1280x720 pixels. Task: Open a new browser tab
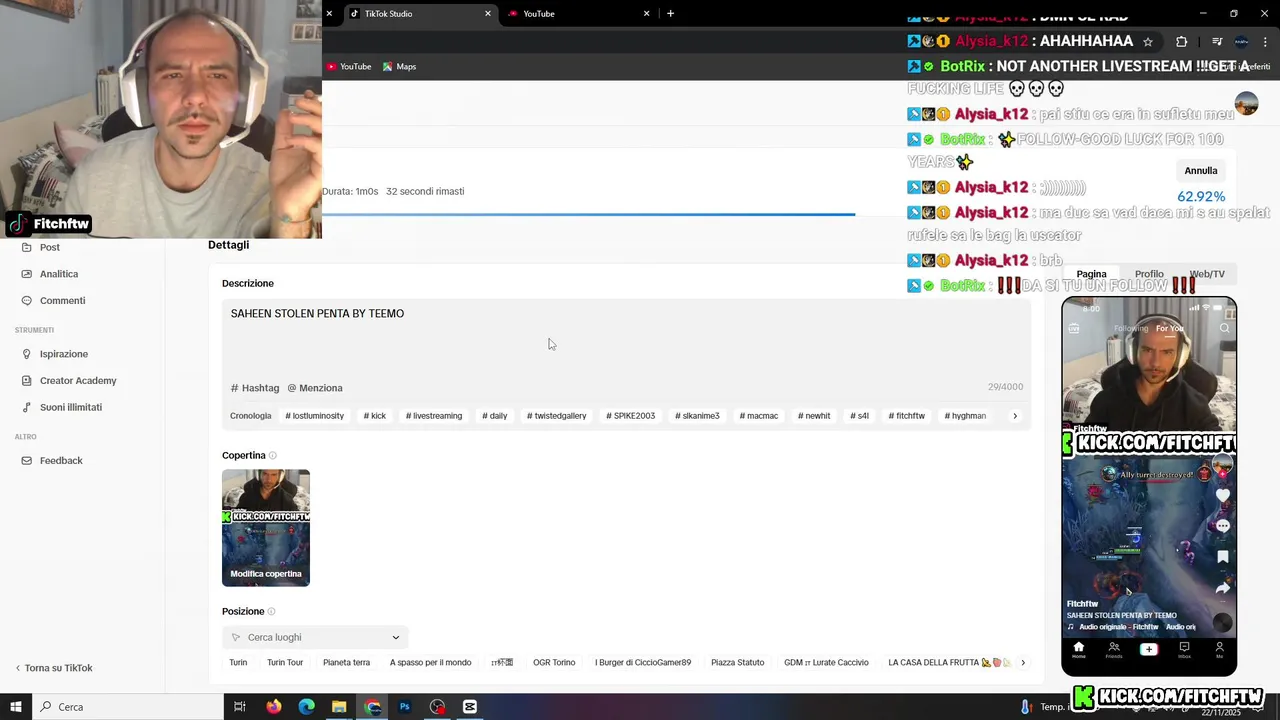click(670, 14)
